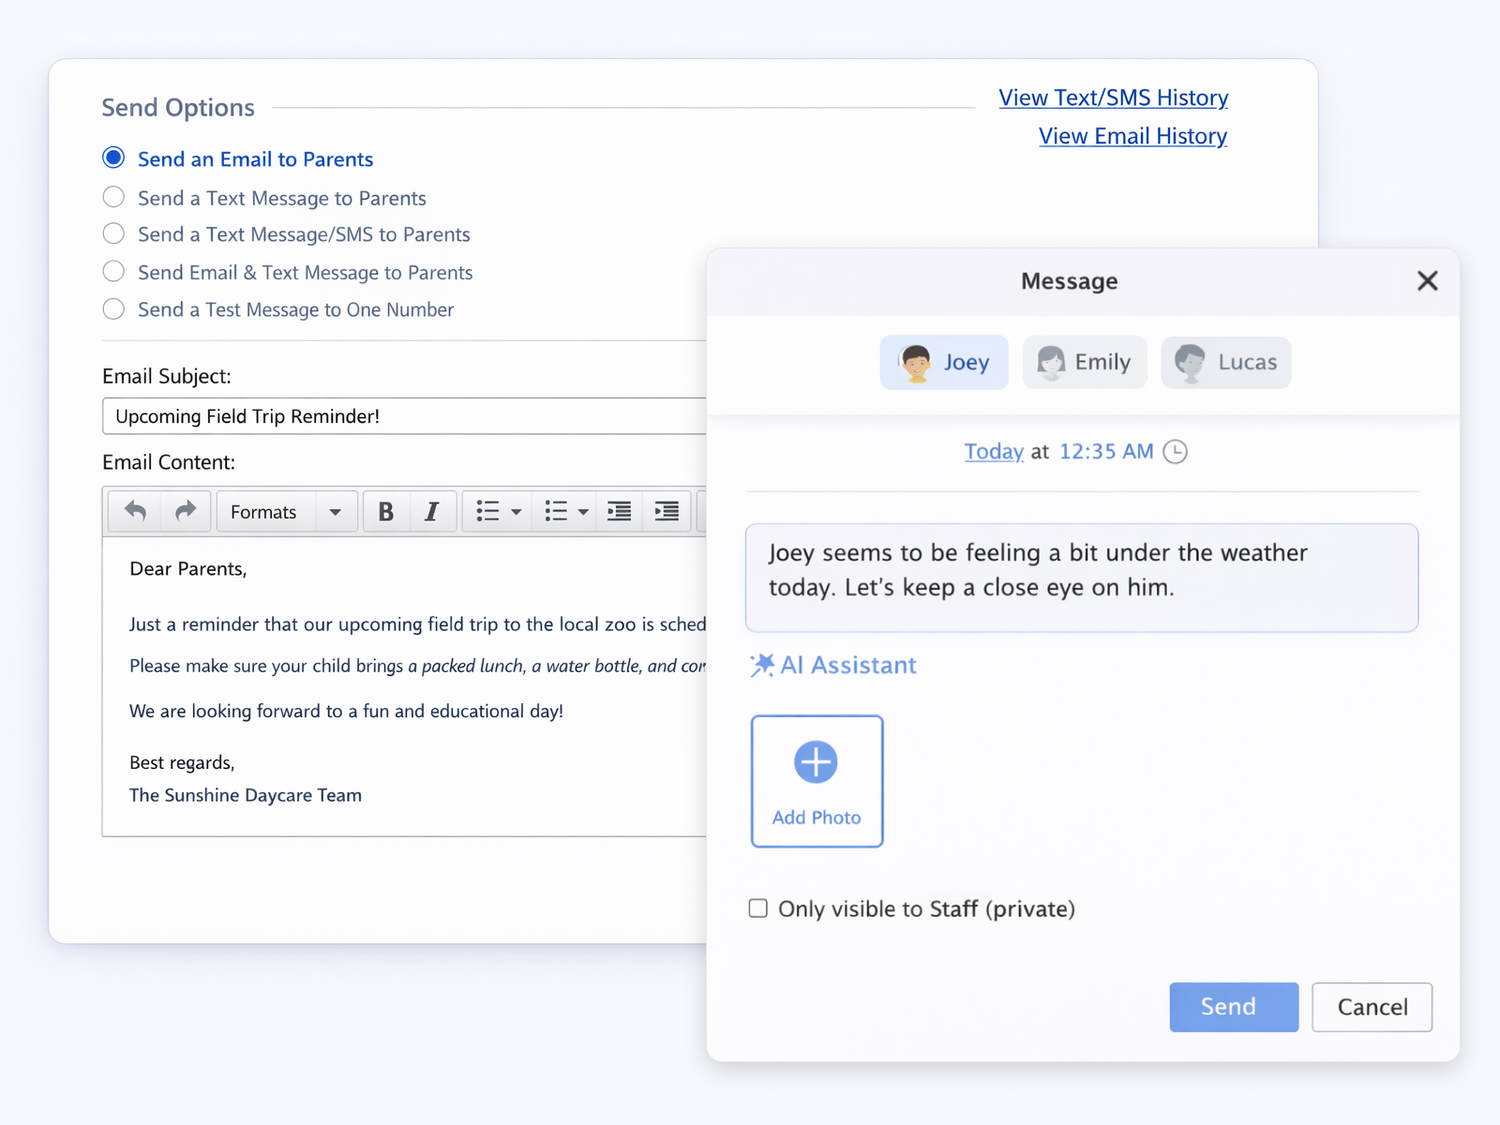Click 'We are looking forward' sentence
This screenshot has width=1500, height=1125.
coord(346,711)
